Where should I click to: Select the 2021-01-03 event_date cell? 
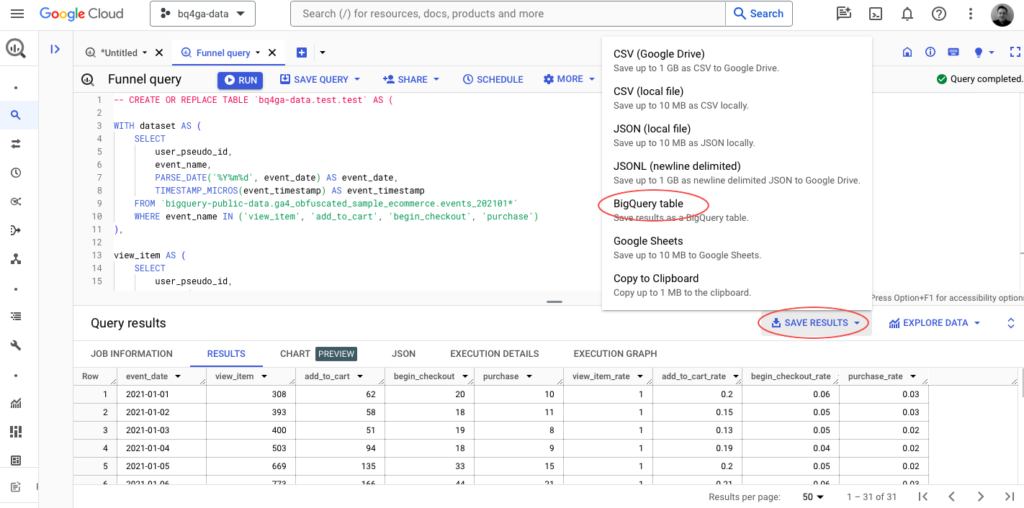coord(161,428)
